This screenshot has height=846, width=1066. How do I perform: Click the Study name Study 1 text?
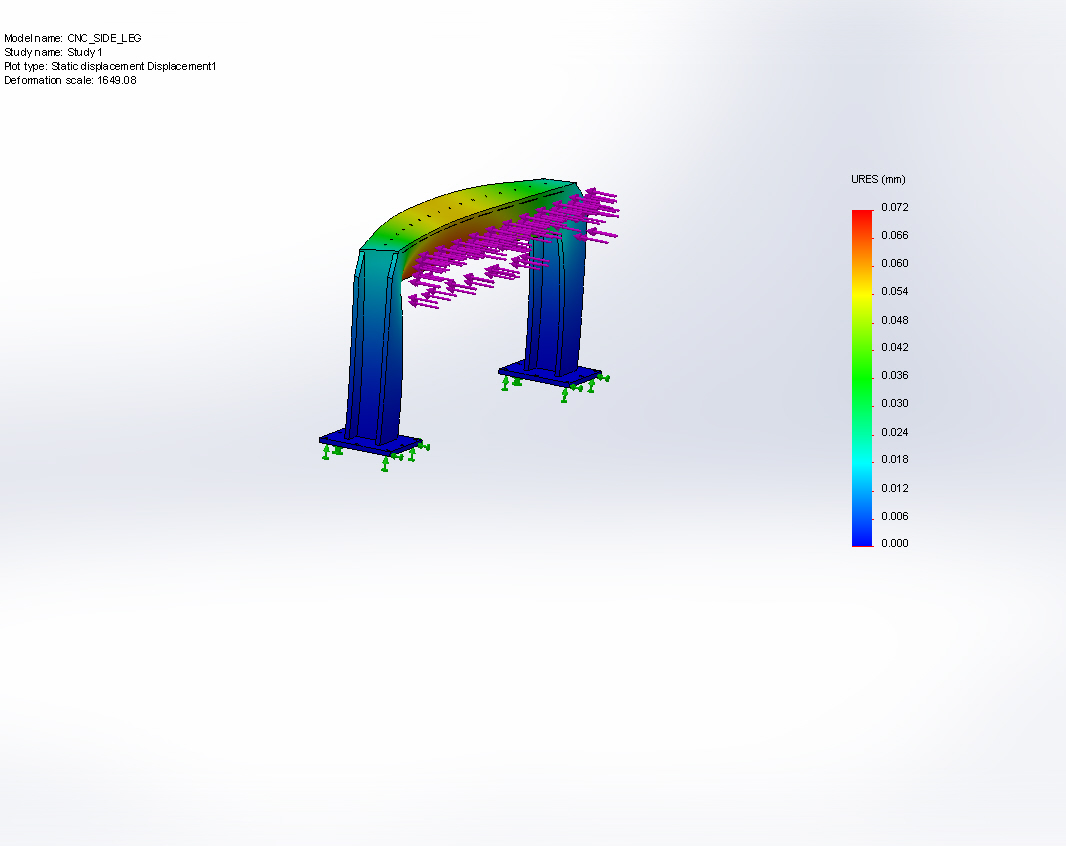pyautogui.click(x=53, y=52)
